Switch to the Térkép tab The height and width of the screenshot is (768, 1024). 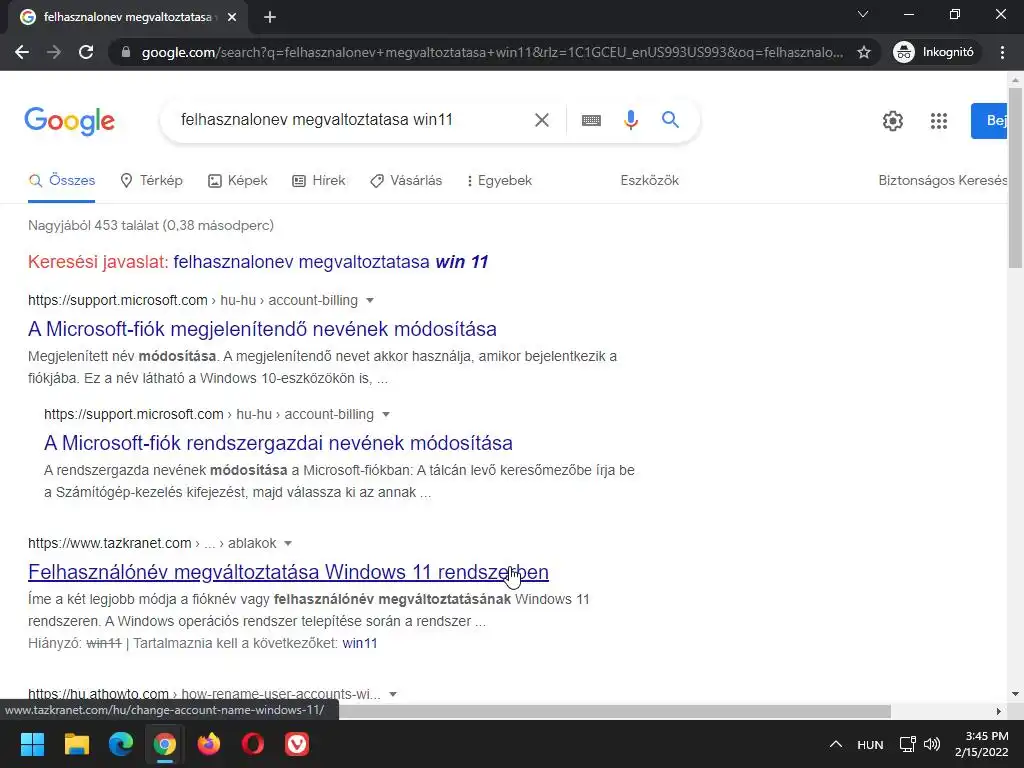(152, 181)
